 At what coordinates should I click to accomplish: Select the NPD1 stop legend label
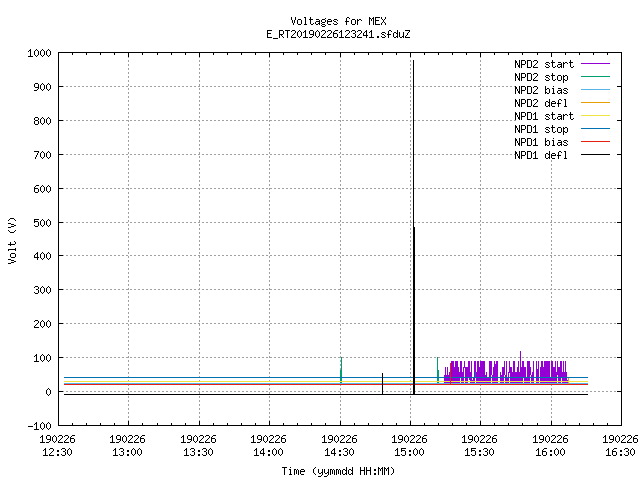coord(541,129)
